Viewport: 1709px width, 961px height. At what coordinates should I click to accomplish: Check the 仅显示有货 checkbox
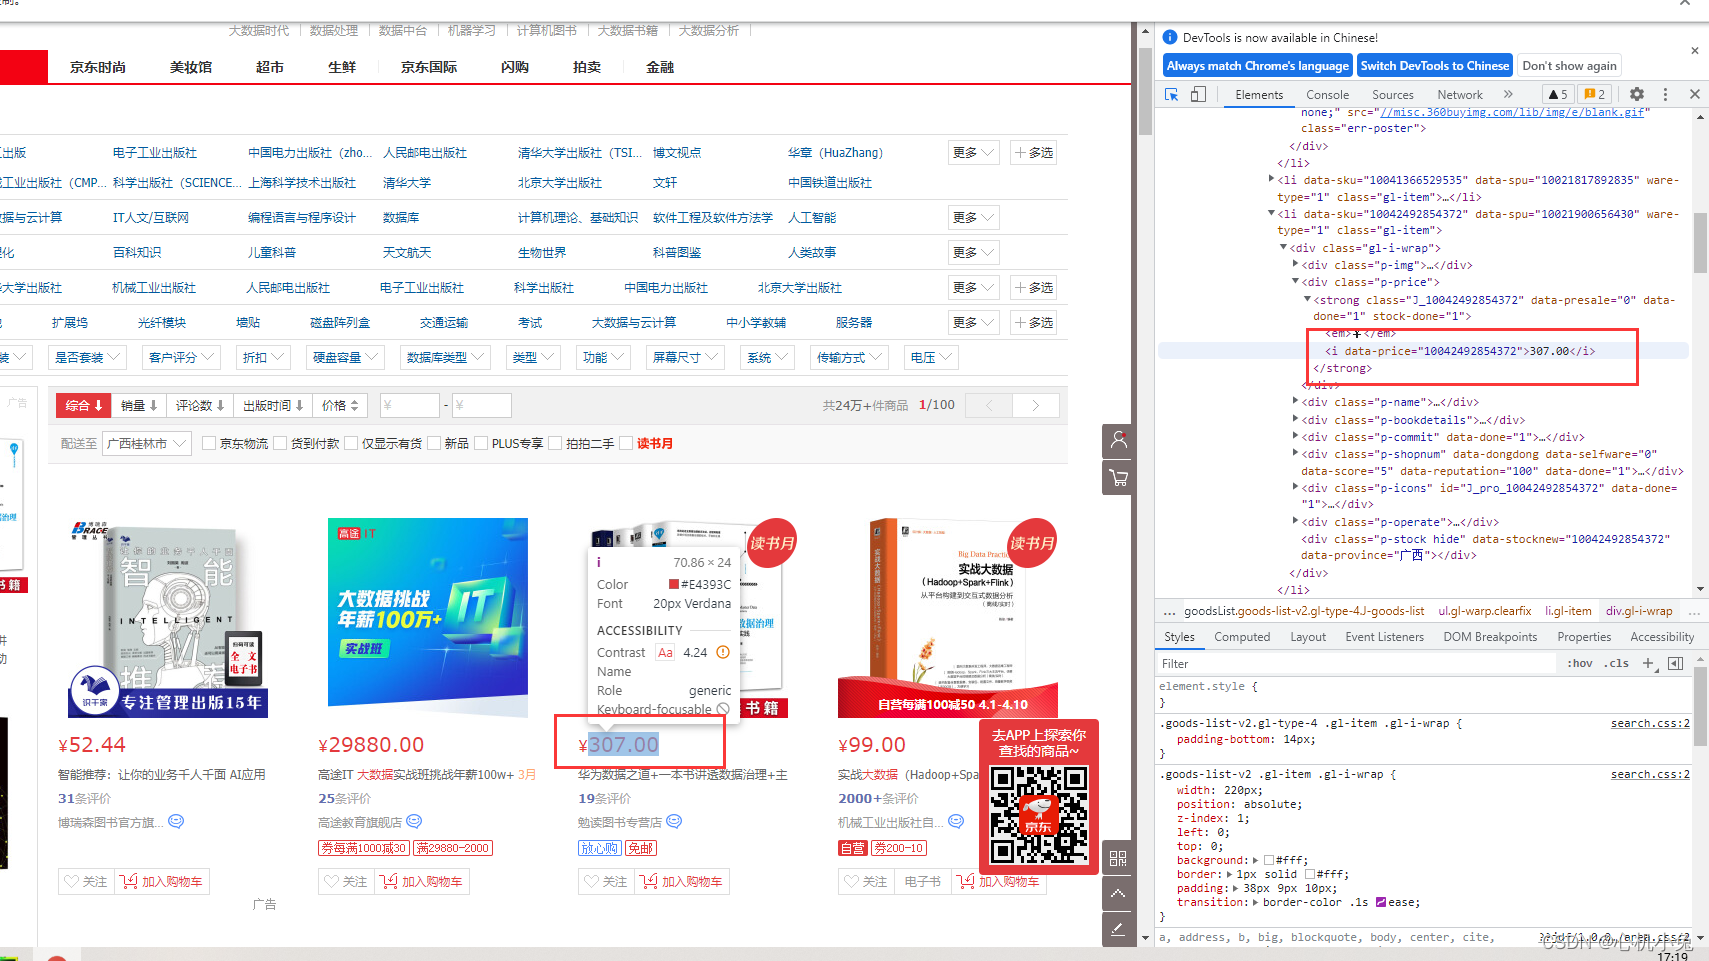[351, 443]
